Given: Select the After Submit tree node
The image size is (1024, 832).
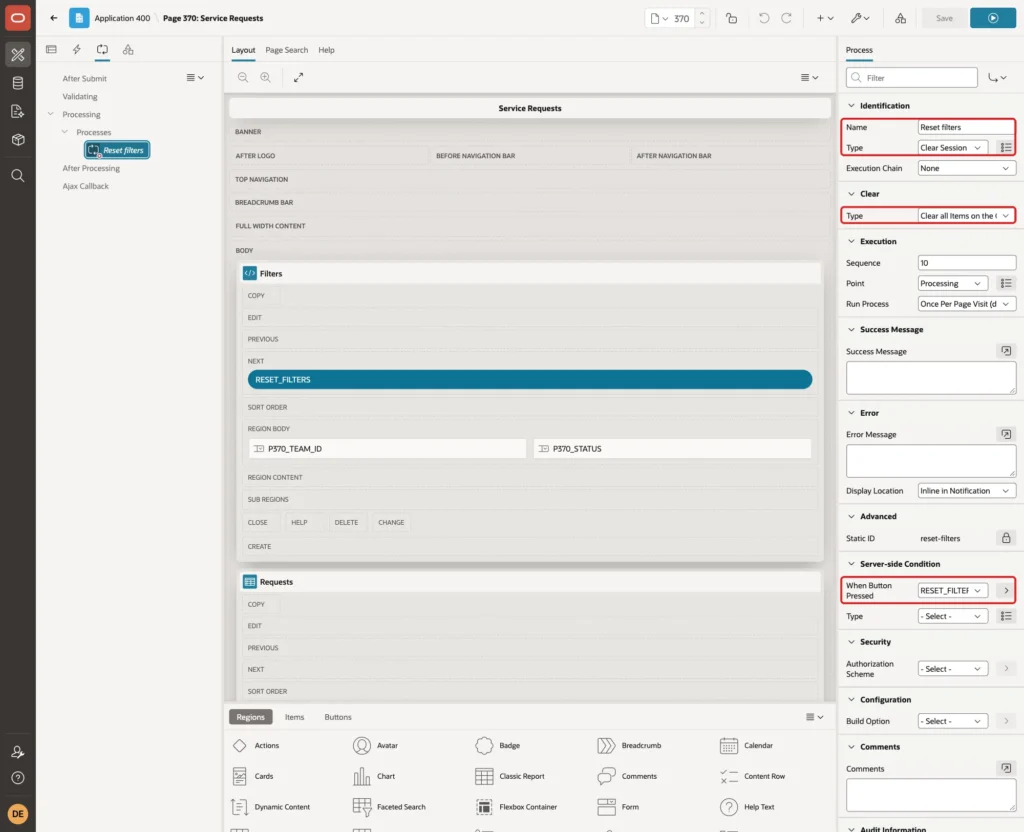Looking at the screenshot, I should [84, 78].
